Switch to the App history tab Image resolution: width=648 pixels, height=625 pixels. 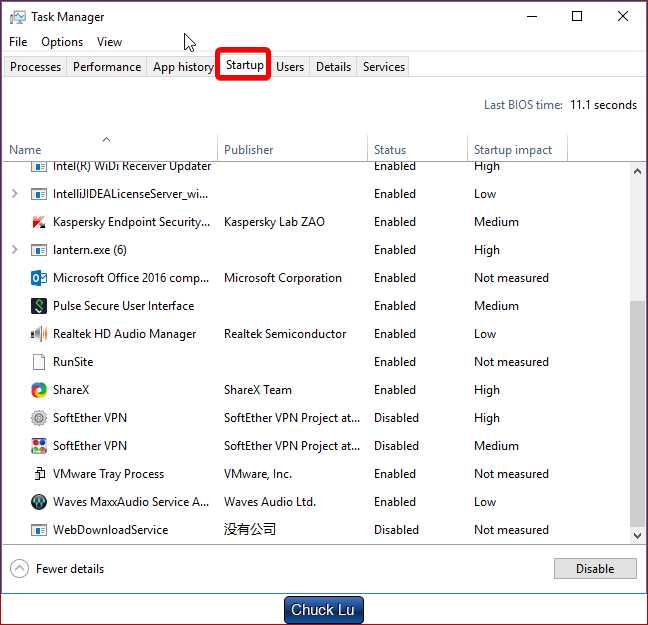pyautogui.click(x=182, y=67)
